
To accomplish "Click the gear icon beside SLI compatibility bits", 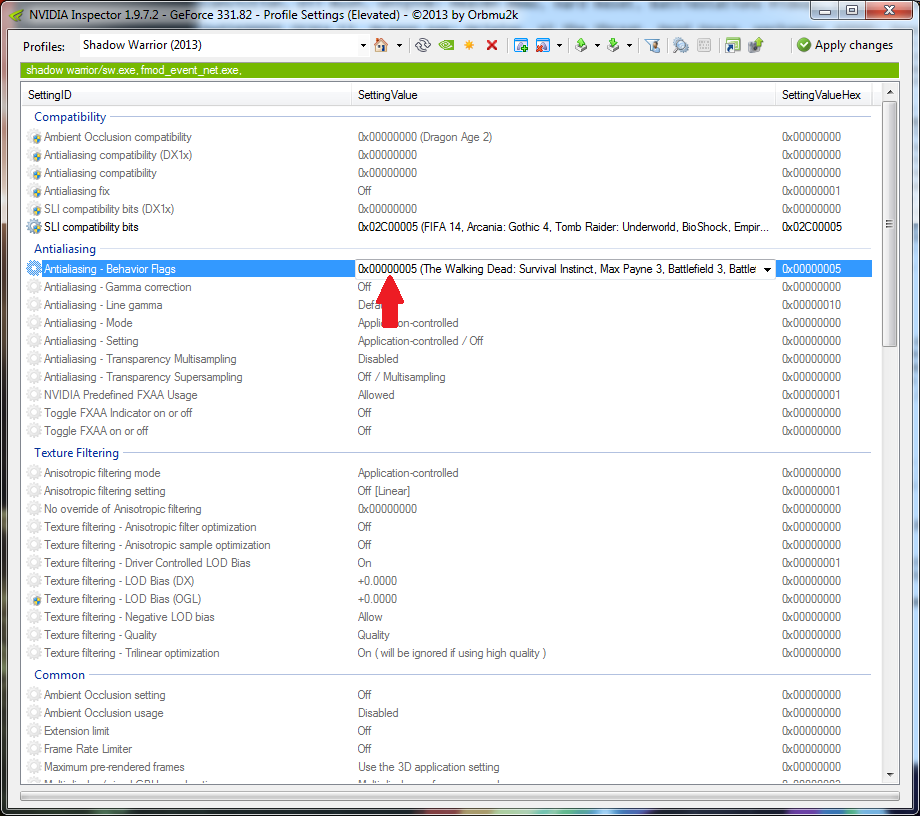I will (x=35, y=227).
